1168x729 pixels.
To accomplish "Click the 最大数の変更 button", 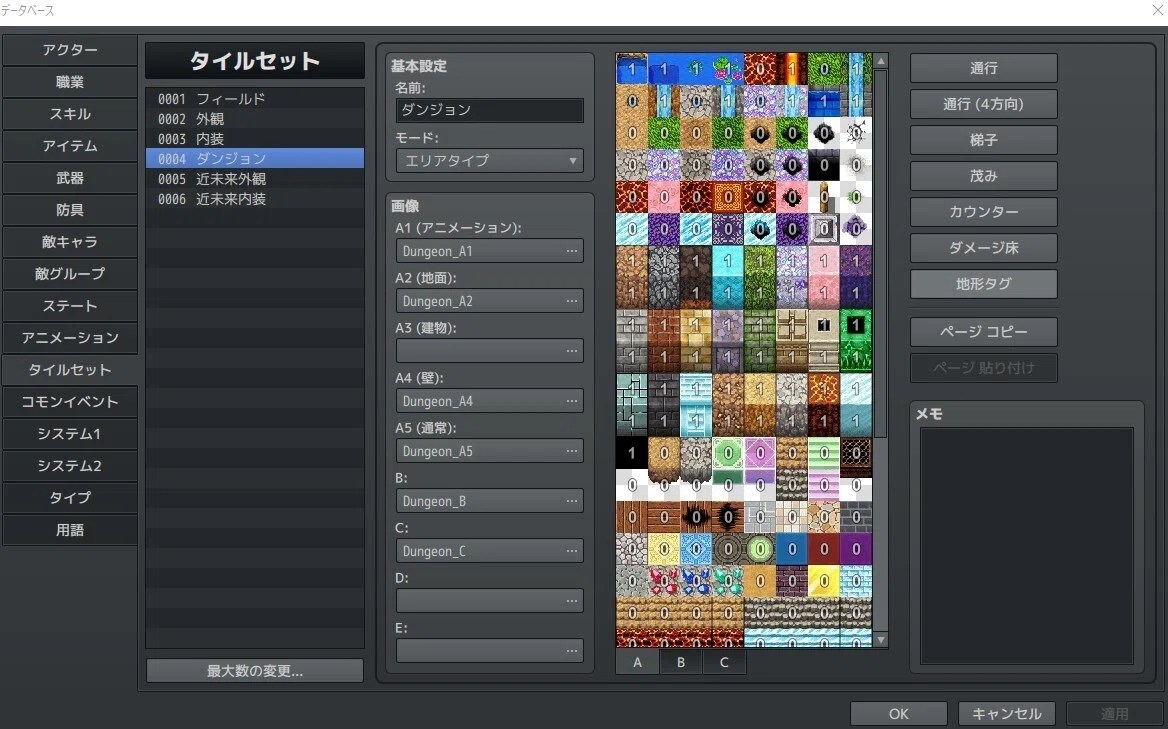I will pos(255,671).
